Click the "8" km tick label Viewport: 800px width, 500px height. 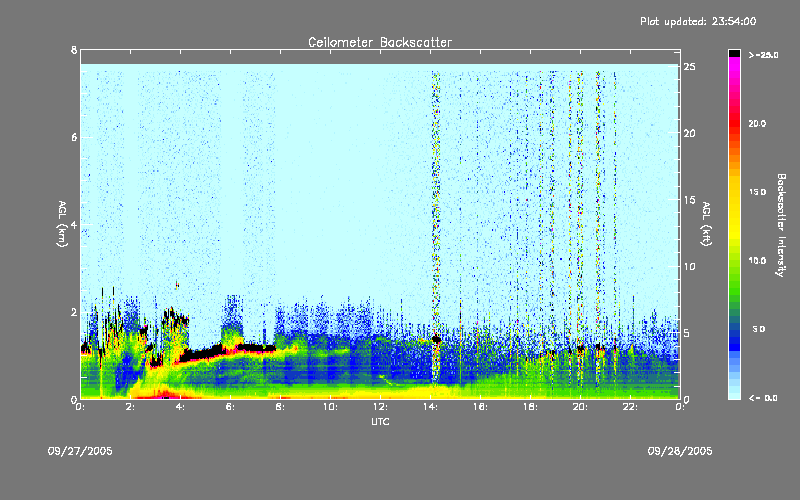point(74,50)
